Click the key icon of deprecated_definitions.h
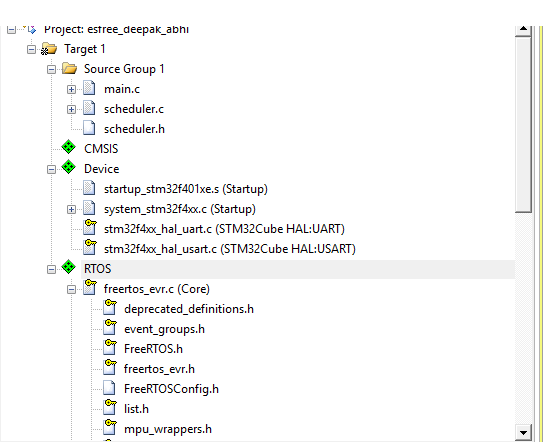Viewport: 543px width, 442px height. click(110, 307)
